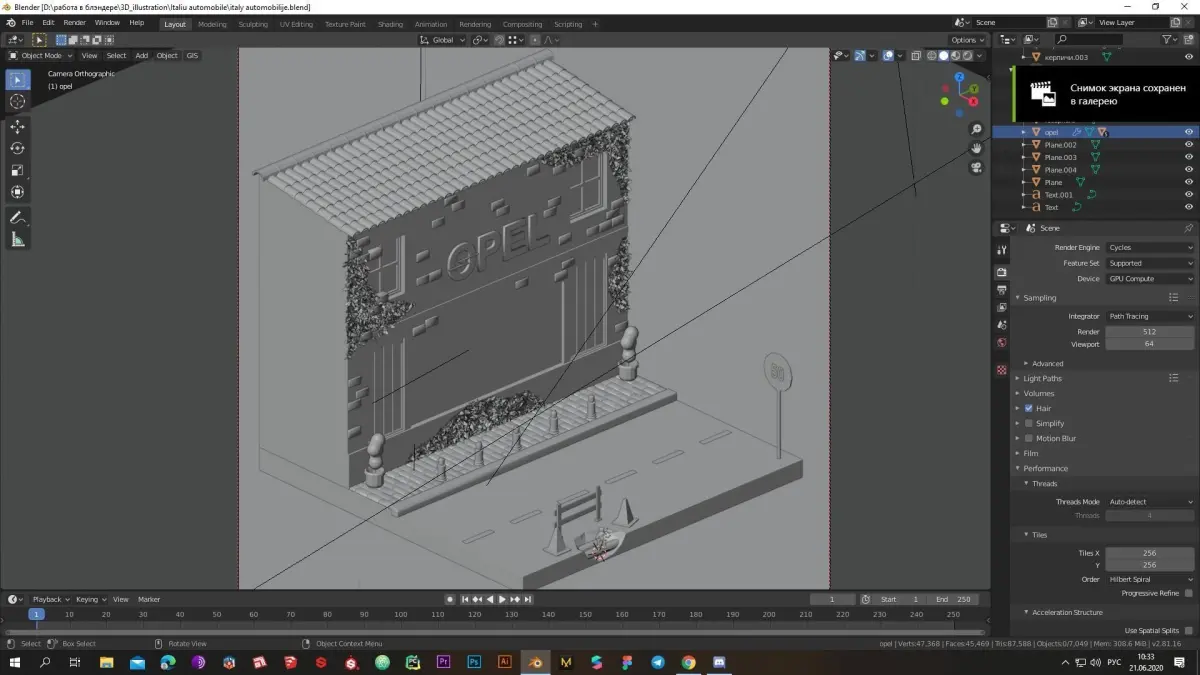Screen dimensions: 1200x675
Task: Open Chrome from the Windows taskbar
Action: [x=689, y=662]
